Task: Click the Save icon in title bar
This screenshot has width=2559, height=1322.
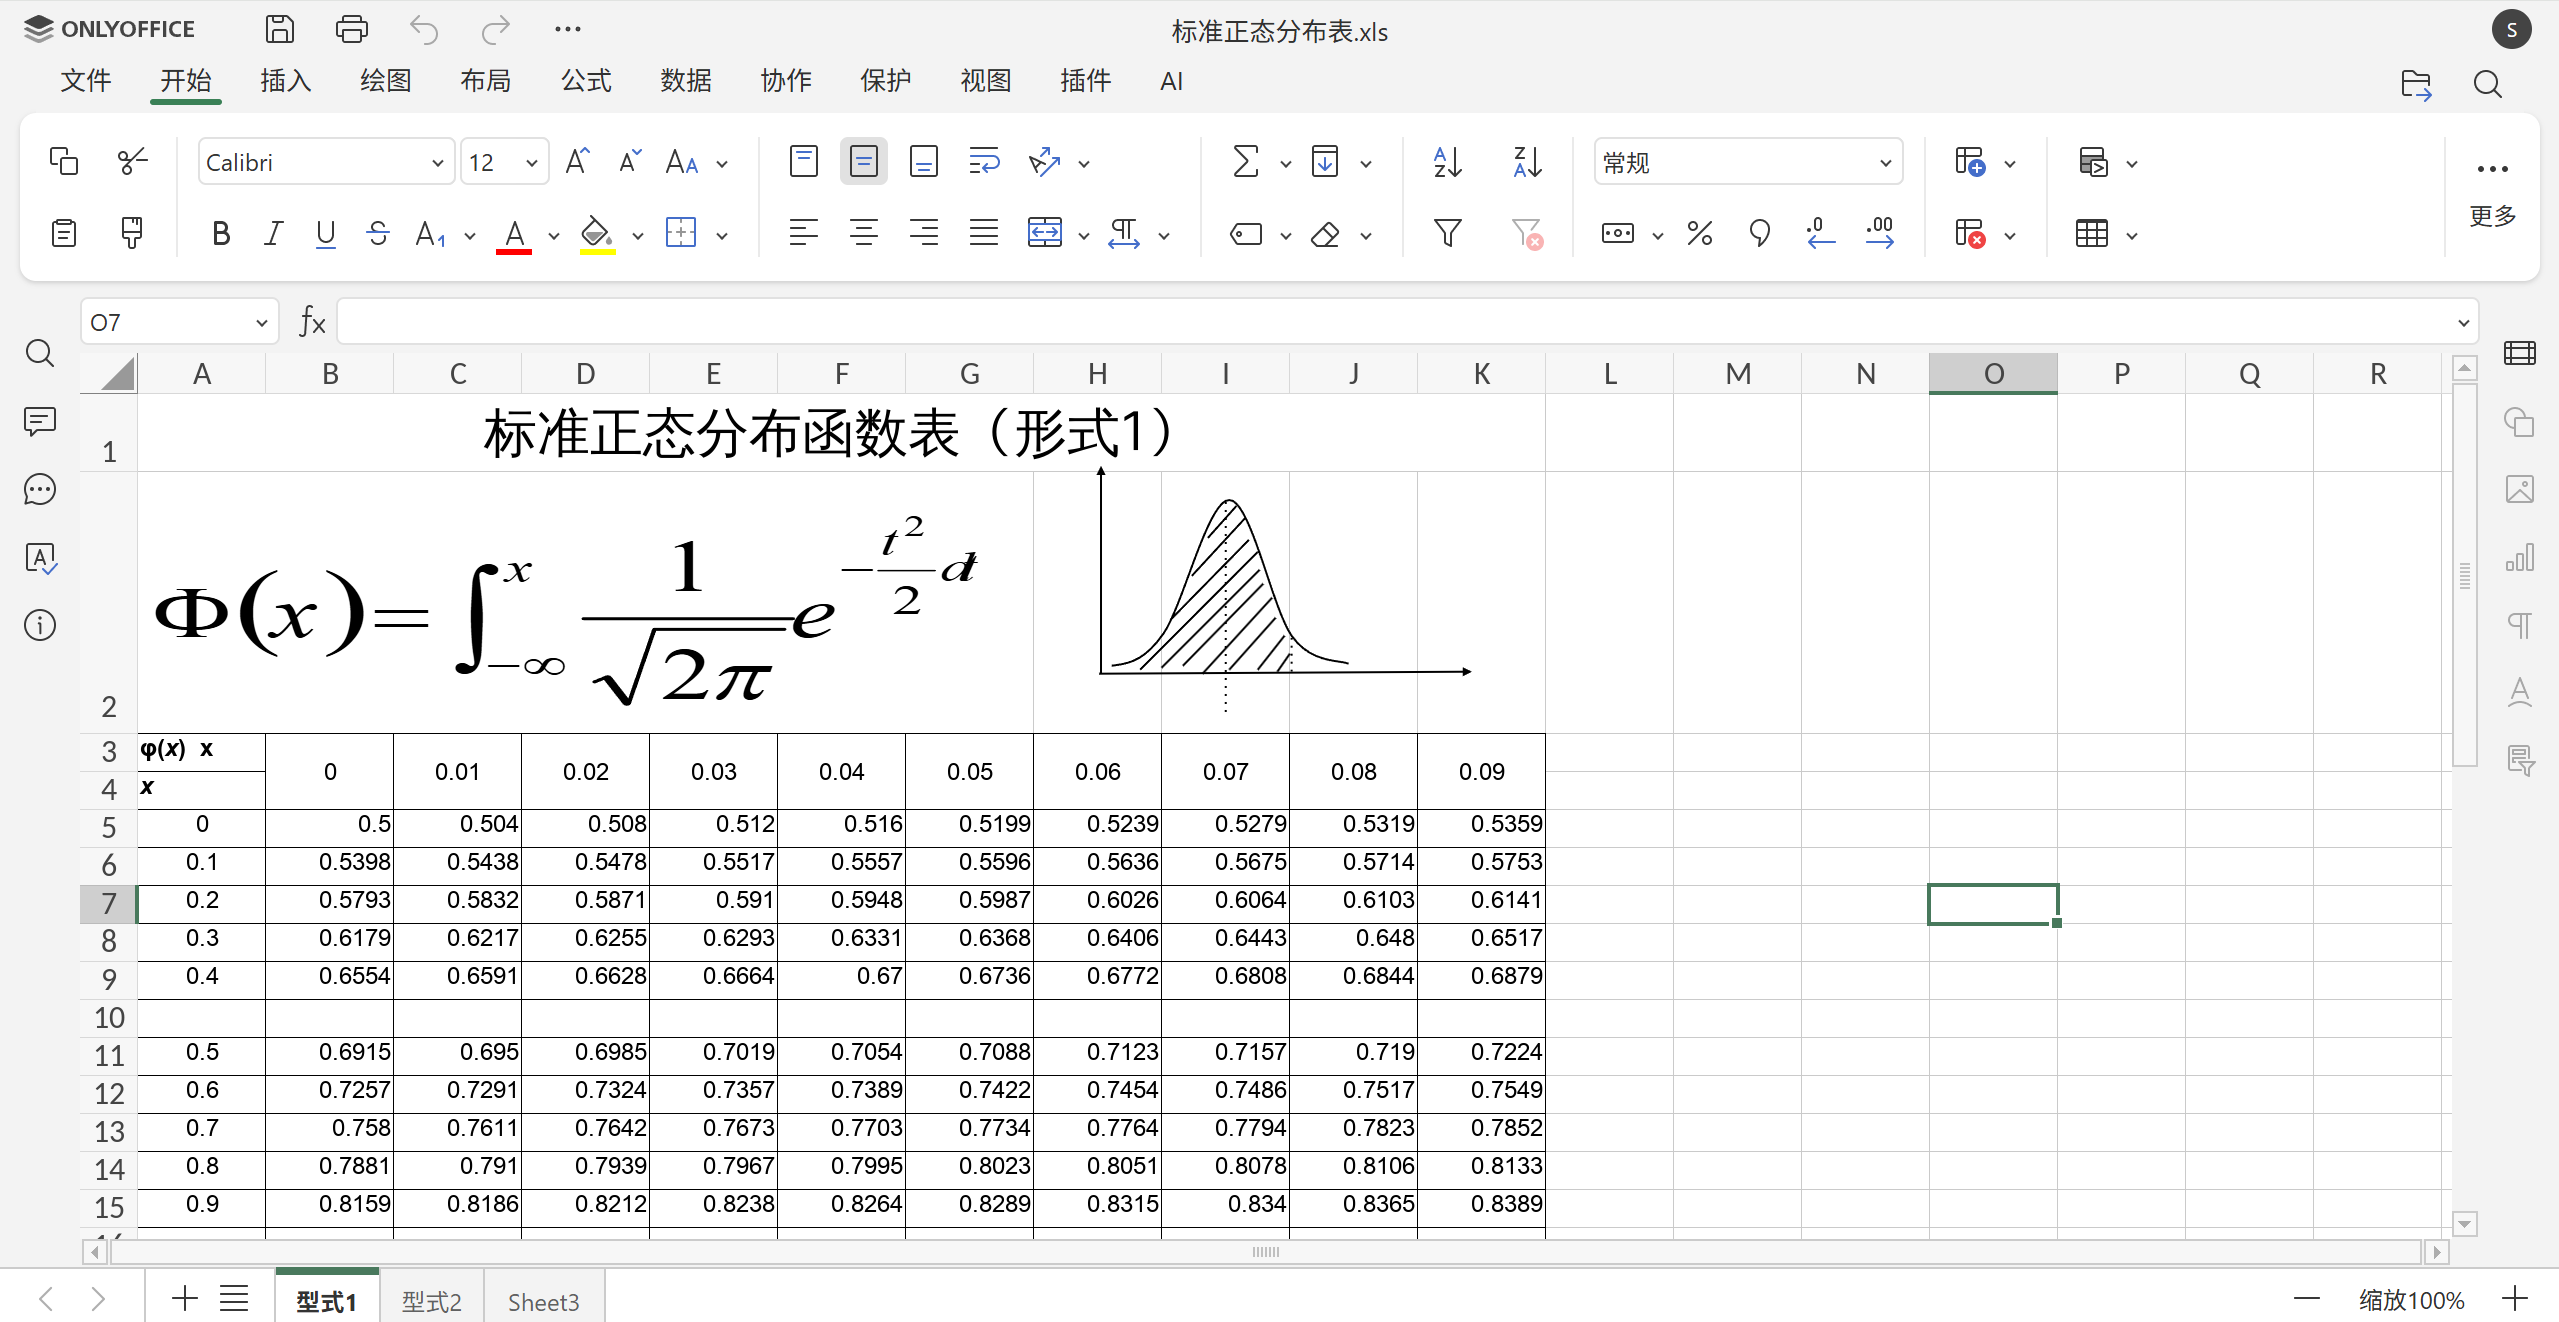Action: point(280,29)
